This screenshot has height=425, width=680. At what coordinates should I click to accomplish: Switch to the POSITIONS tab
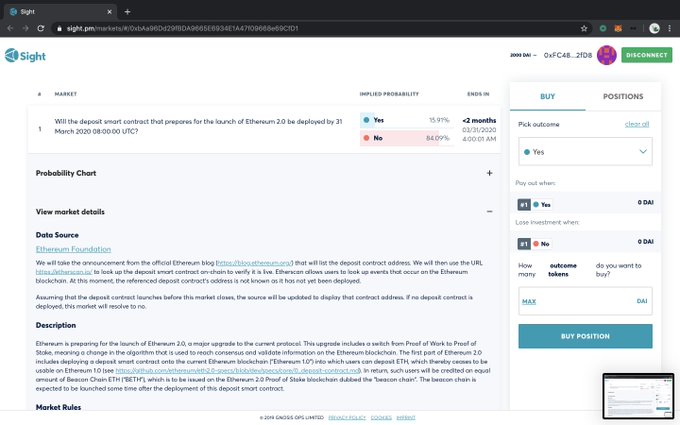(x=623, y=96)
